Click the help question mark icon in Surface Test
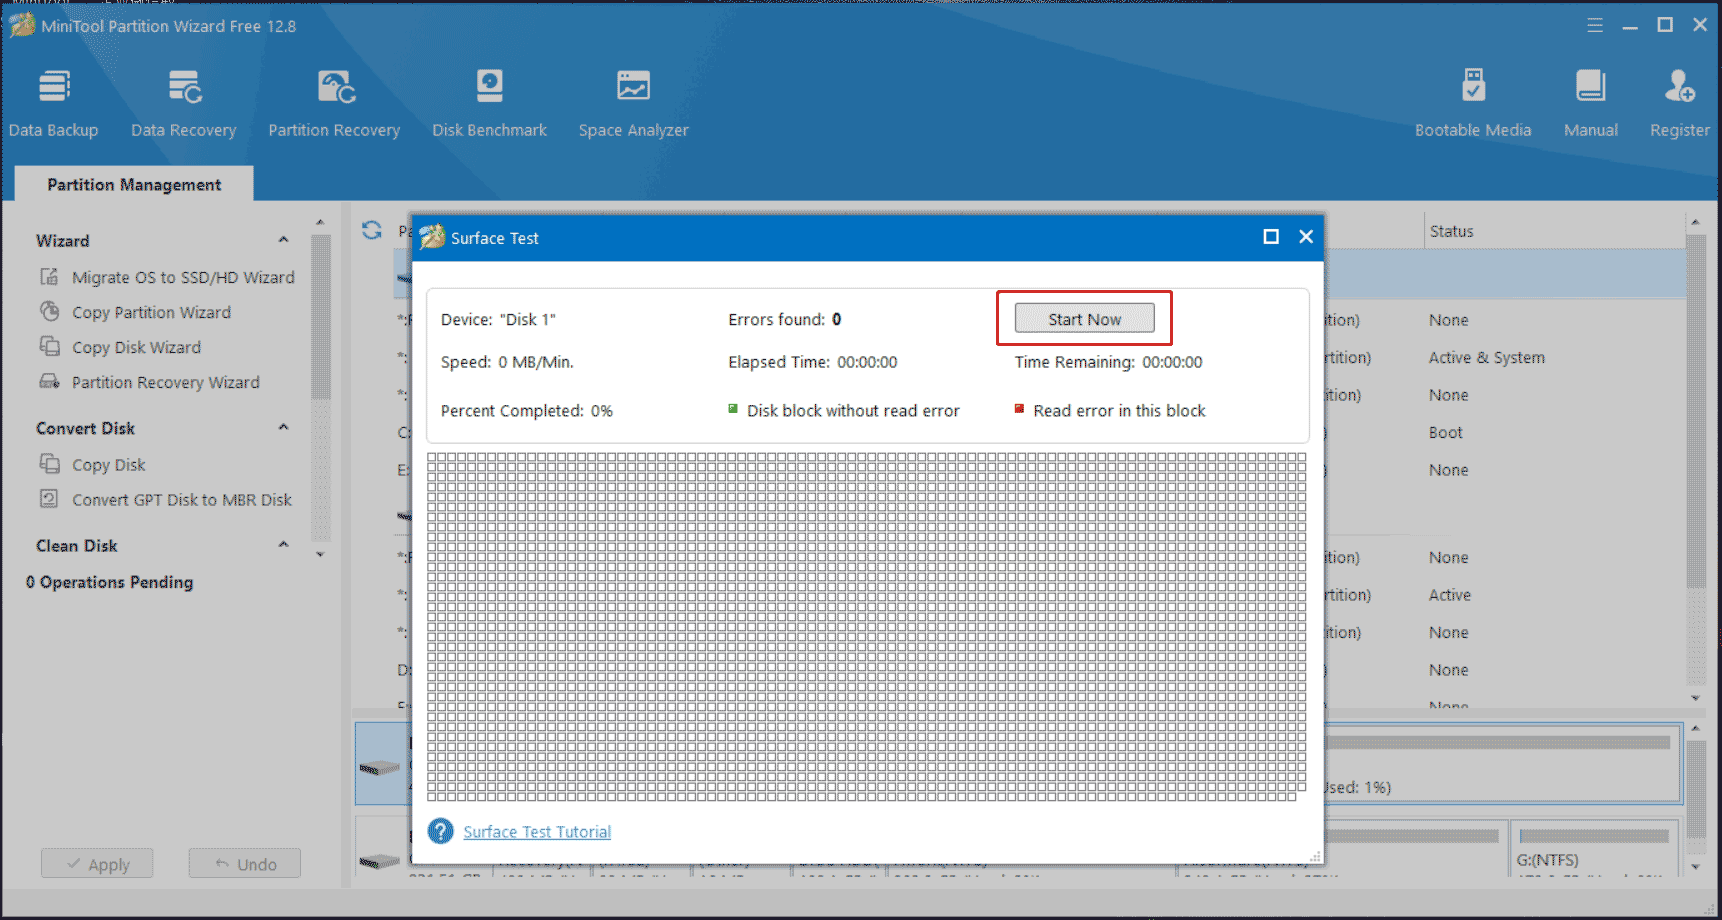This screenshot has height=920, width=1722. pyautogui.click(x=441, y=831)
